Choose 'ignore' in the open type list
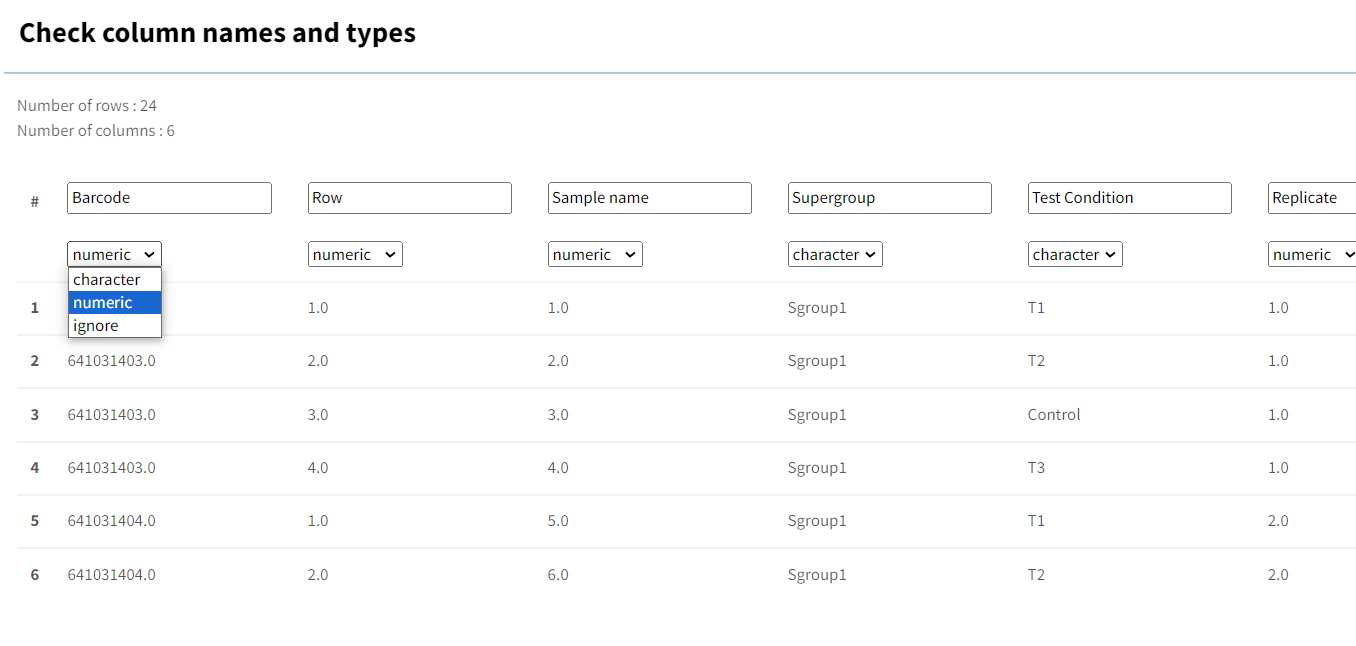Viewport: 1356px width, 646px height. click(114, 325)
